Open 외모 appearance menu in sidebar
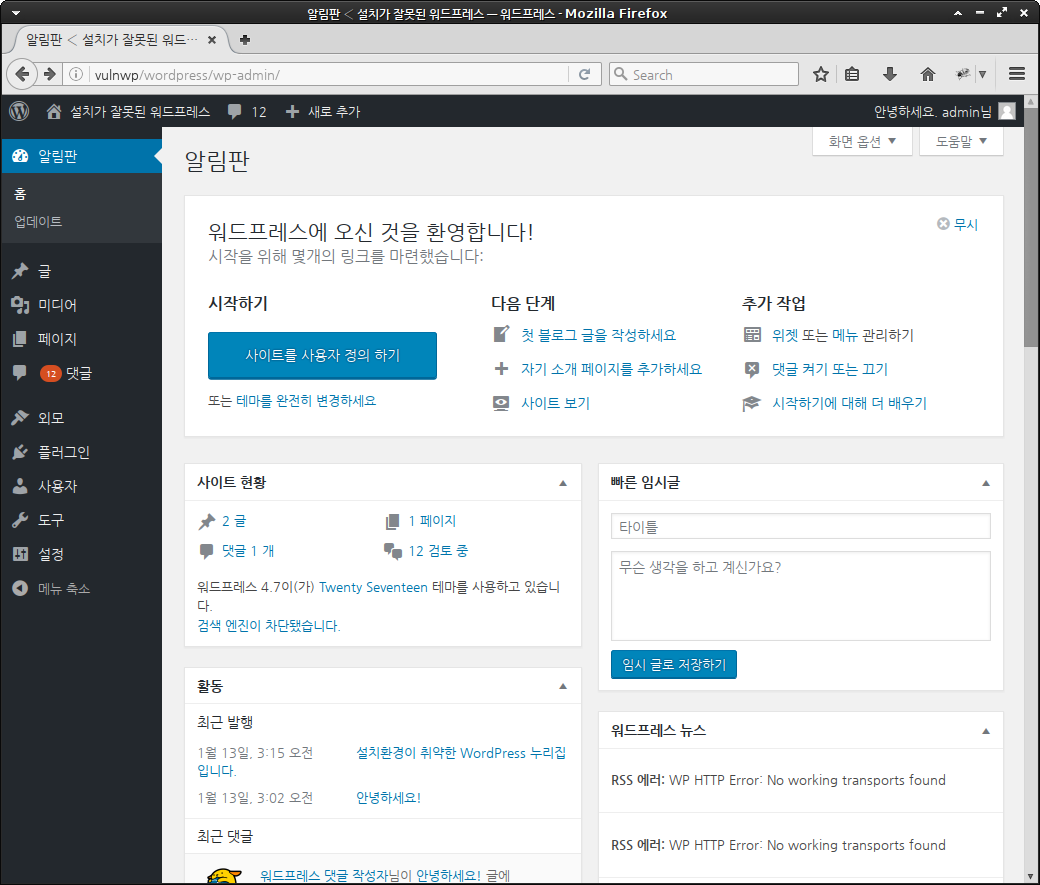 click(x=81, y=418)
